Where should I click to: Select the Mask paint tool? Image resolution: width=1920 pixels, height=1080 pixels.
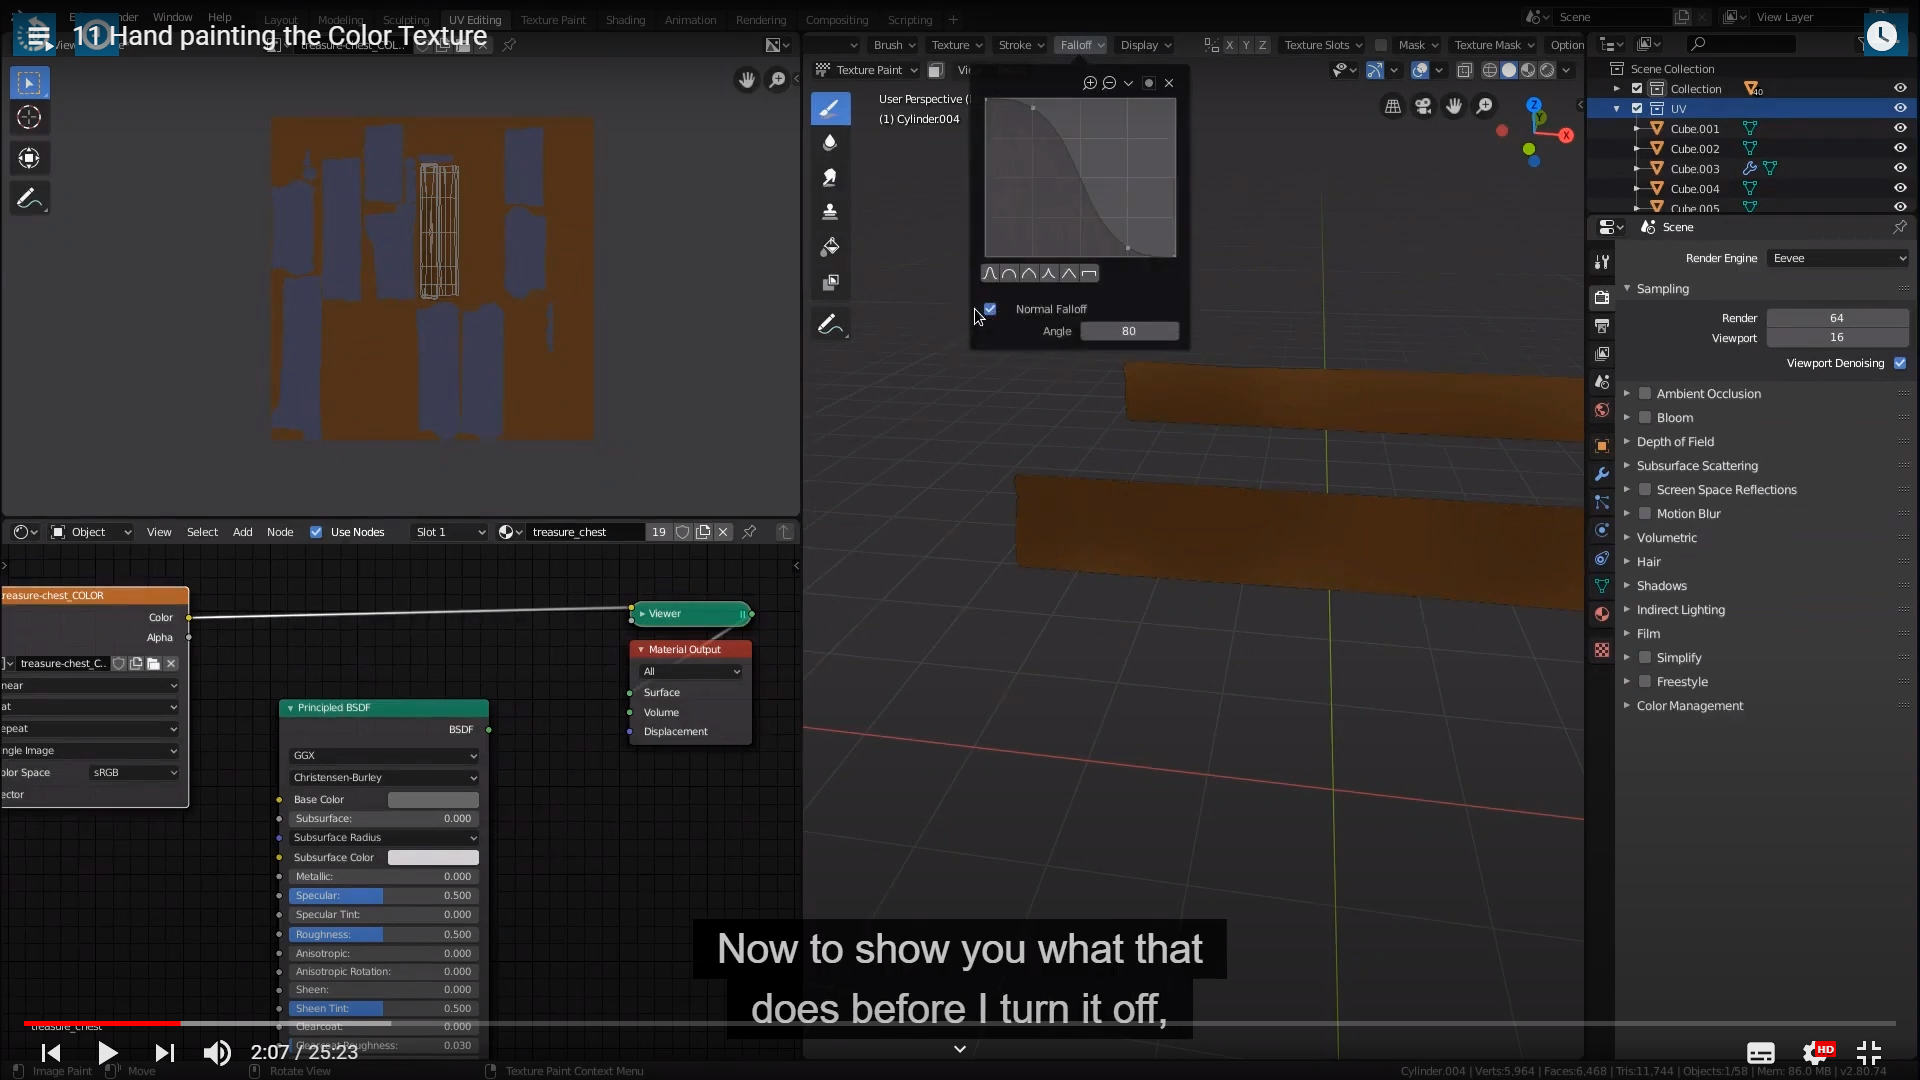pyautogui.click(x=830, y=283)
